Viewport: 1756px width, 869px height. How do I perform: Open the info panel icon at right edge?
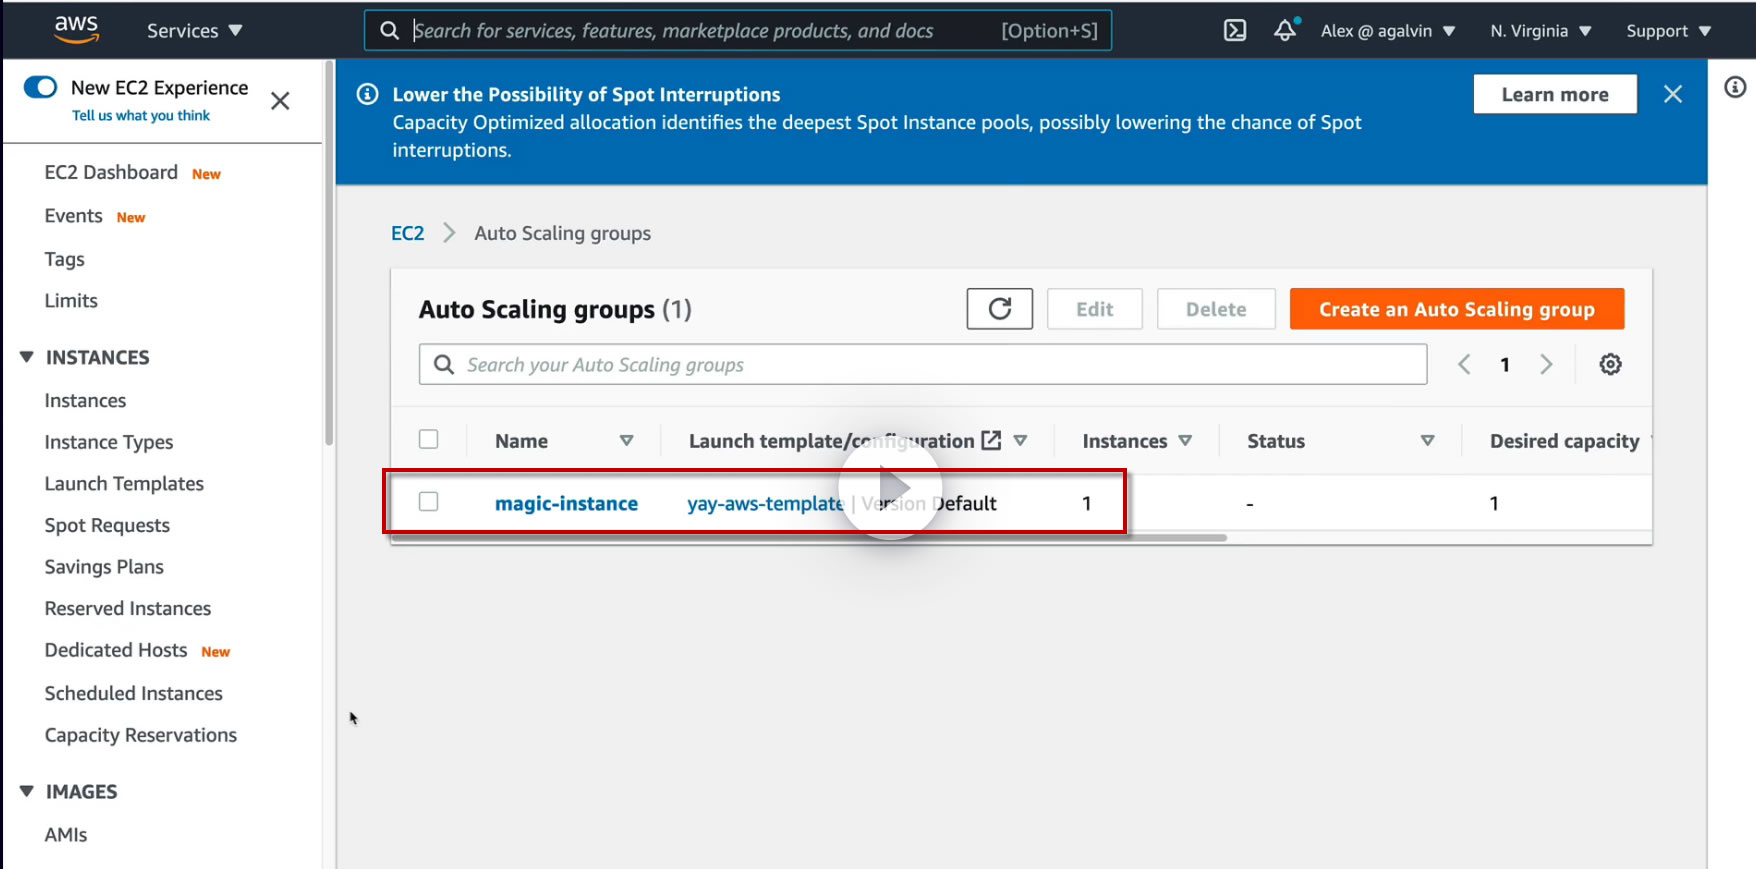(x=1735, y=88)
